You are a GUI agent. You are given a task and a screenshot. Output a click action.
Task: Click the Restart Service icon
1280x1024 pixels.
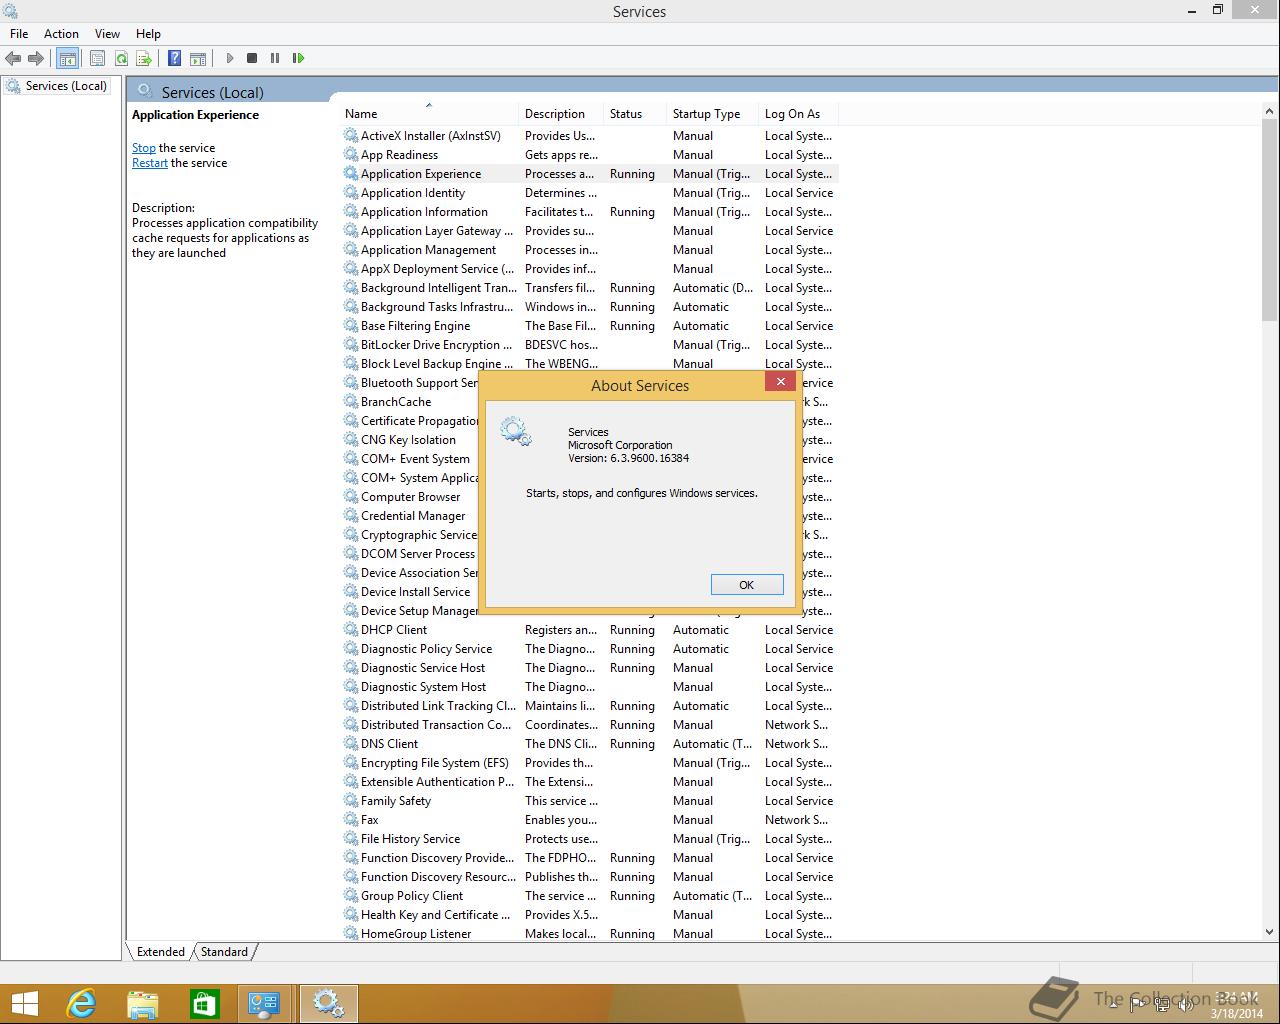click(x=298, y=58)
